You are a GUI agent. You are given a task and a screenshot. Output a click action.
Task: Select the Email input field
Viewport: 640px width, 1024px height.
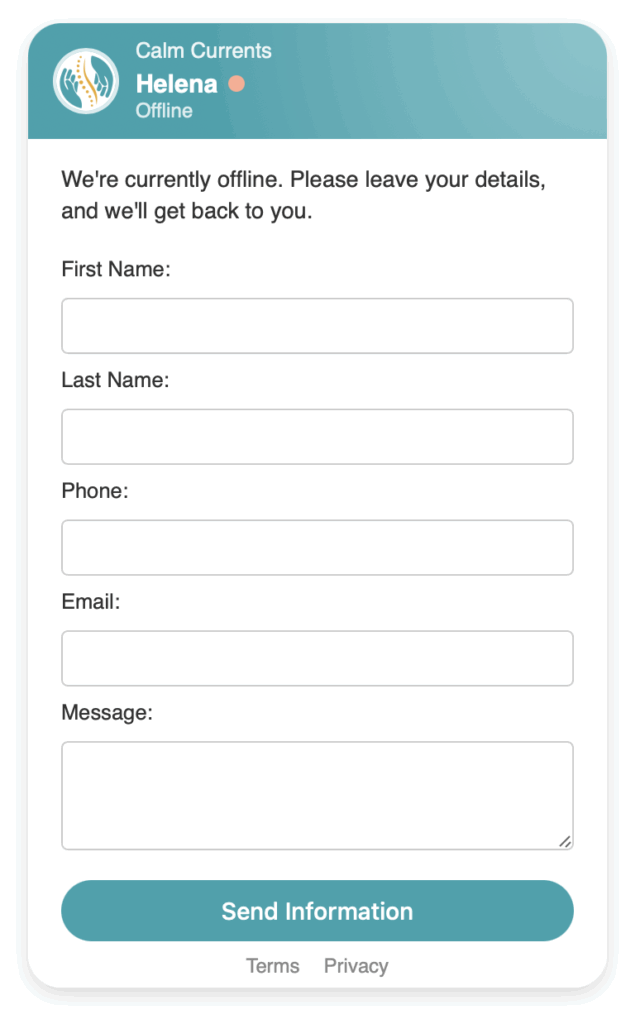coord(317,658)
